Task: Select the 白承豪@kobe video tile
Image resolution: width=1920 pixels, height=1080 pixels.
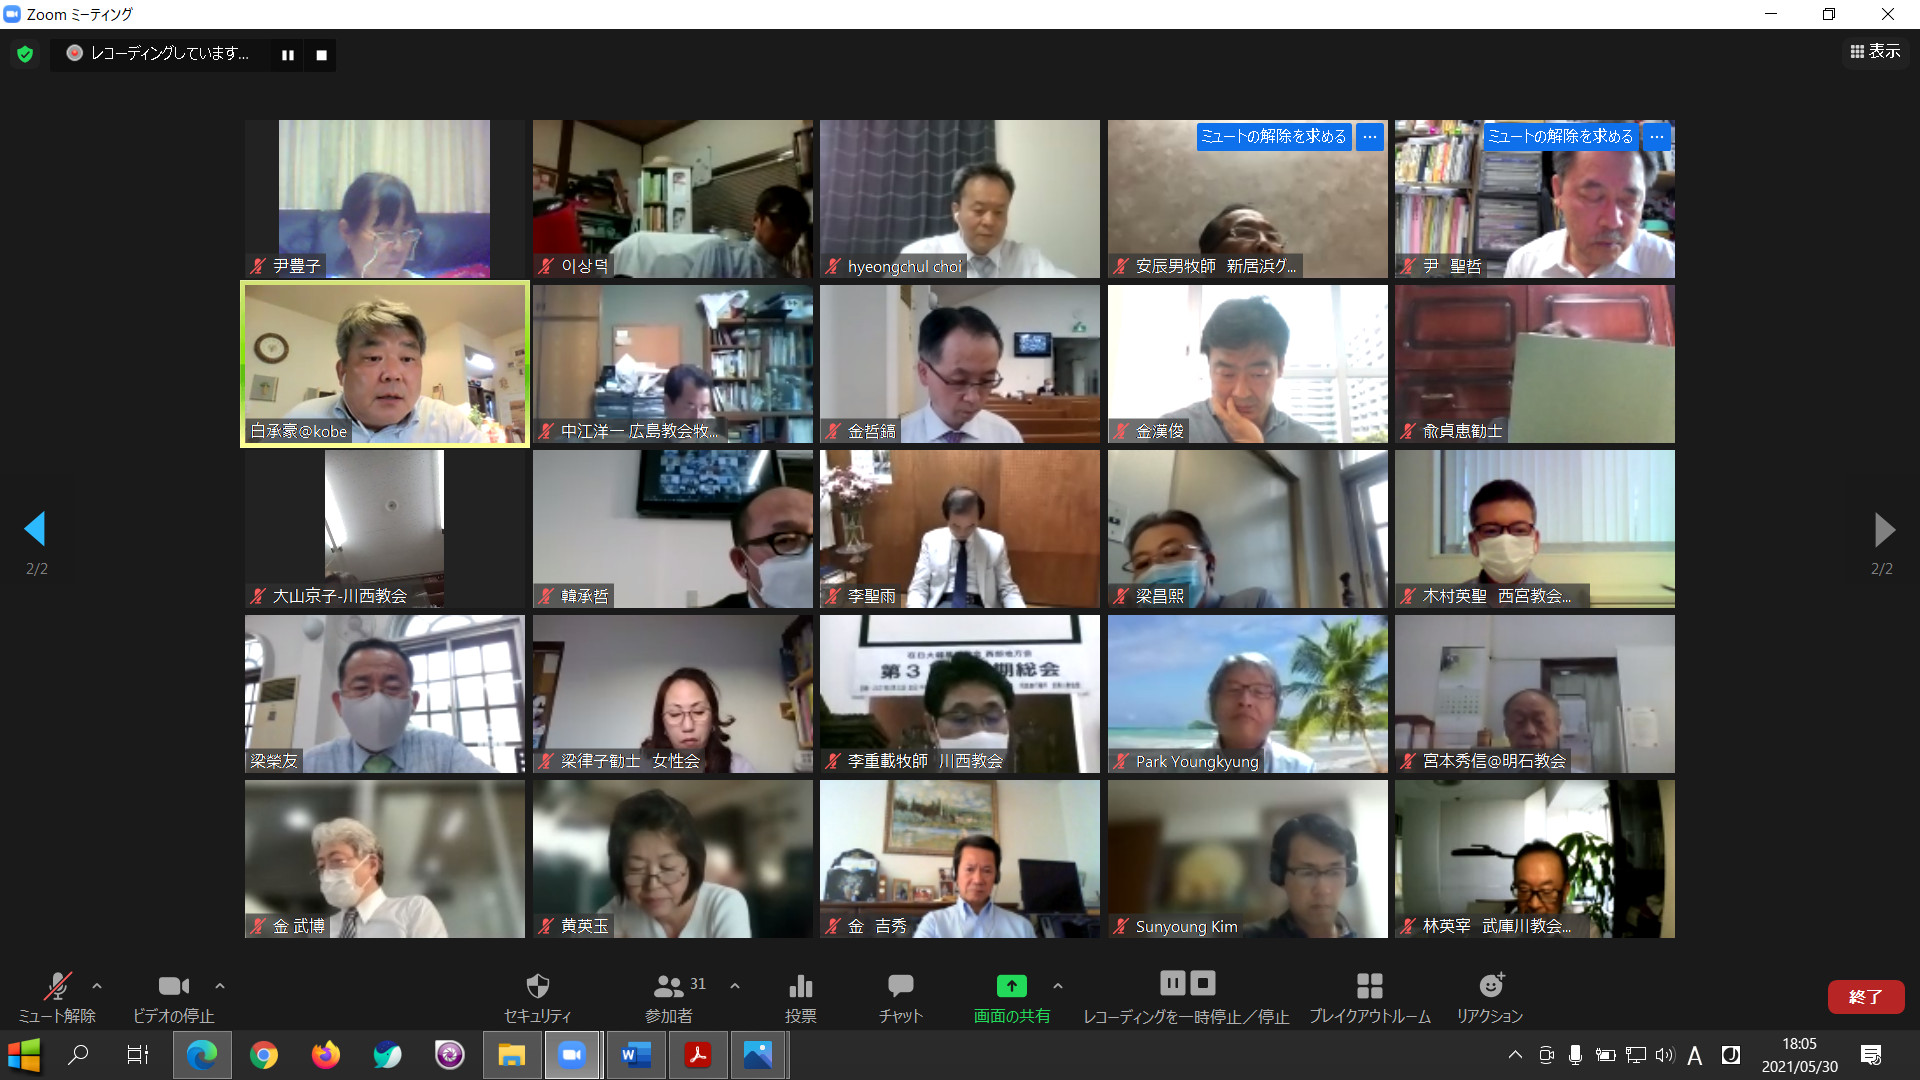Action: [x=385, y=364]
